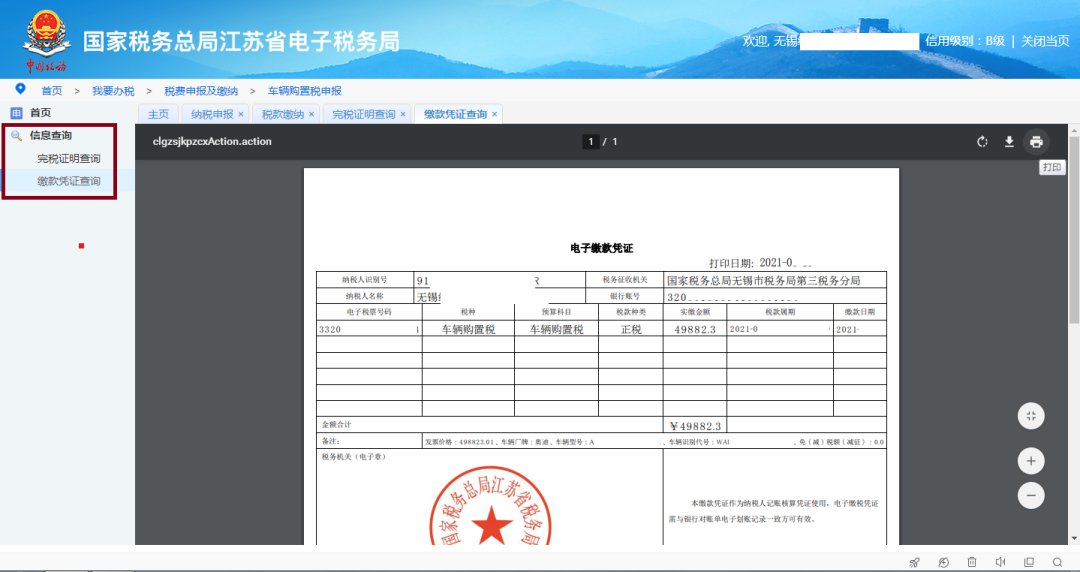1080x572 pixels.
Task: Close the 缴款凭证查询 tab
Action: (494, 115)
